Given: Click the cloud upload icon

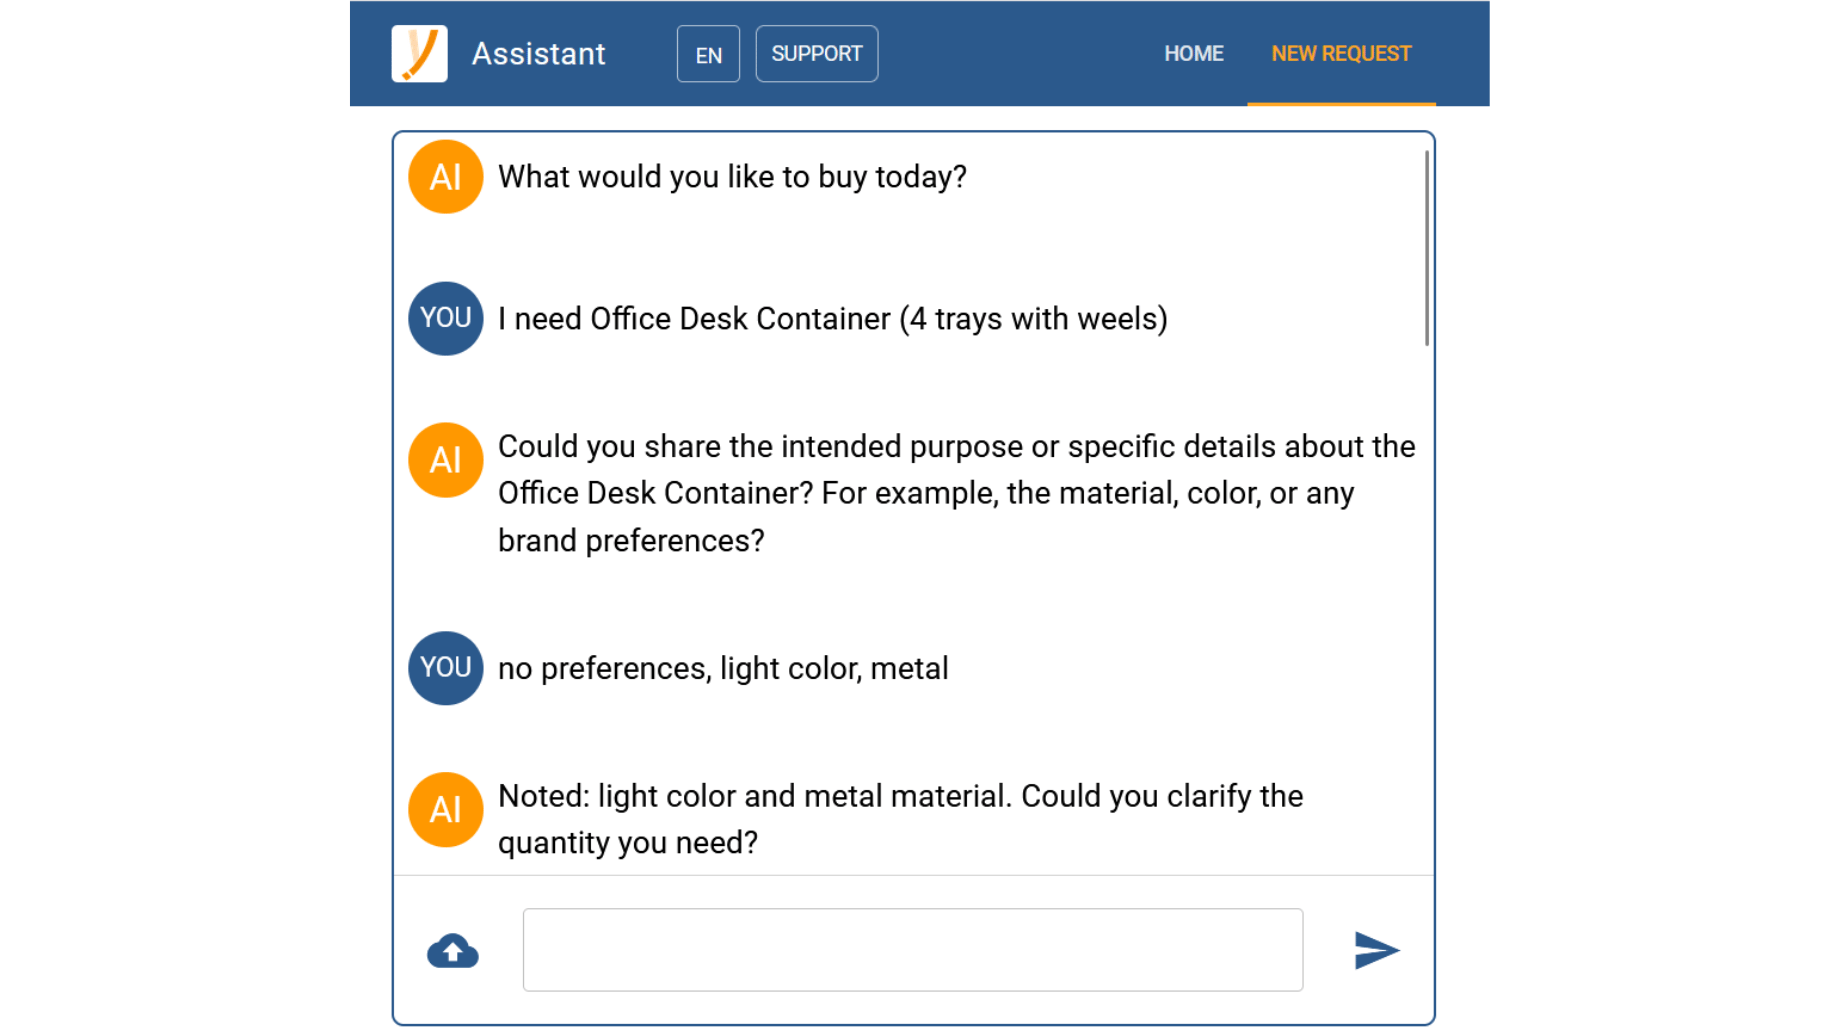Looking at the screenshot, I should [x=453, y=950].
